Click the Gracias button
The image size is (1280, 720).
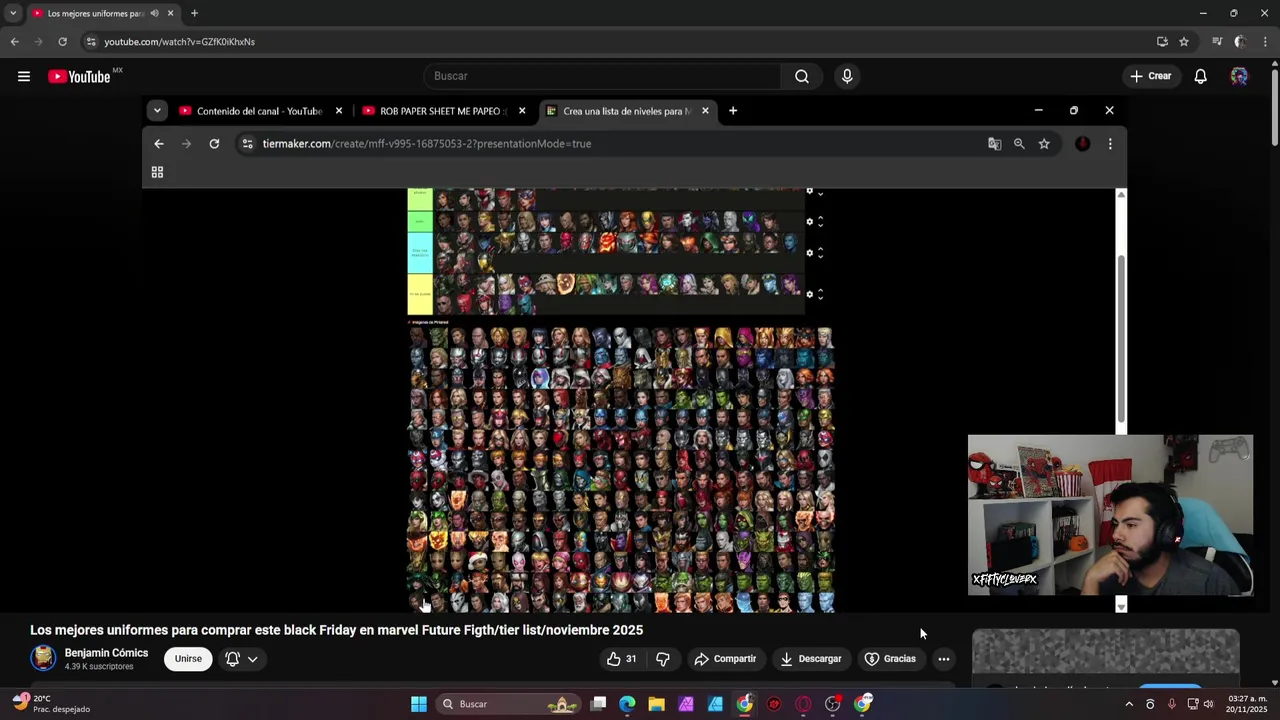890,659
